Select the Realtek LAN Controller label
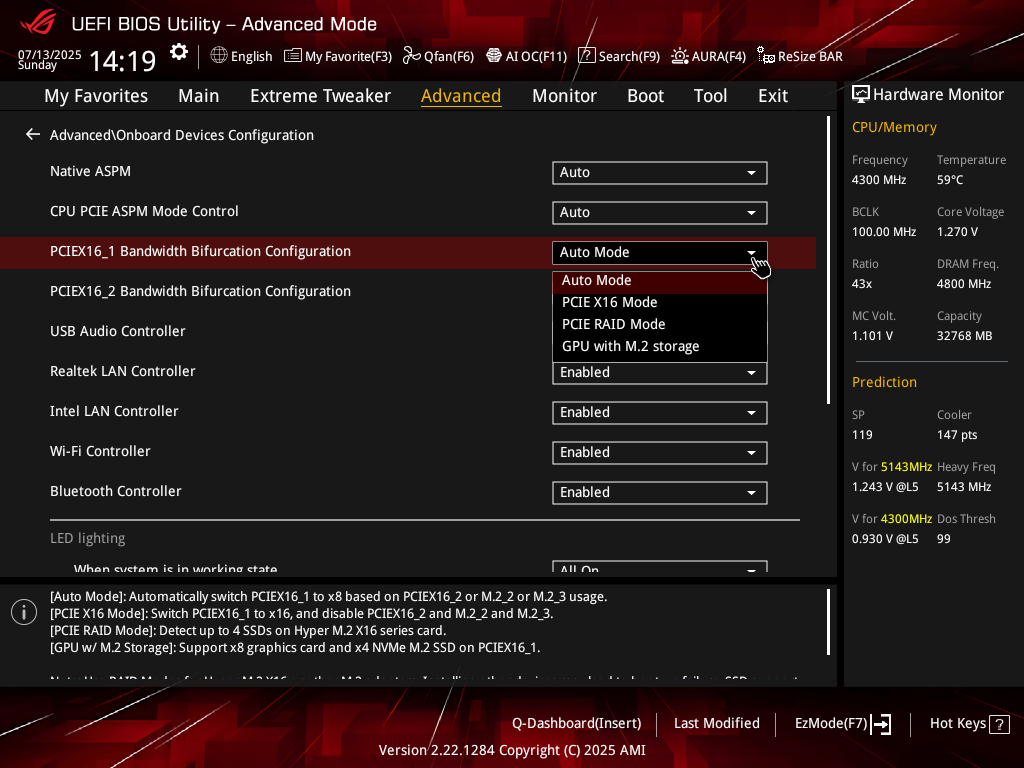 123,372
